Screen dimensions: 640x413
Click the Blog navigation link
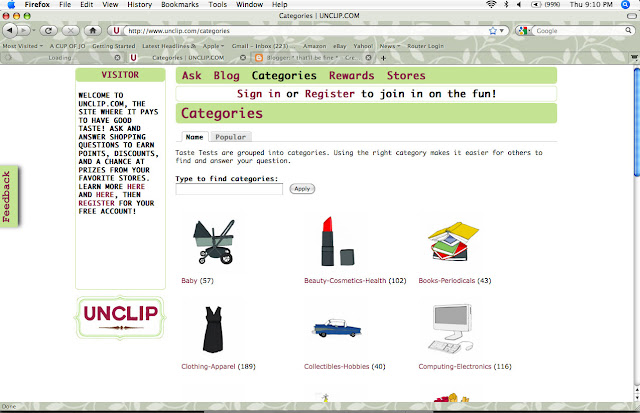(x=226, y=75)
